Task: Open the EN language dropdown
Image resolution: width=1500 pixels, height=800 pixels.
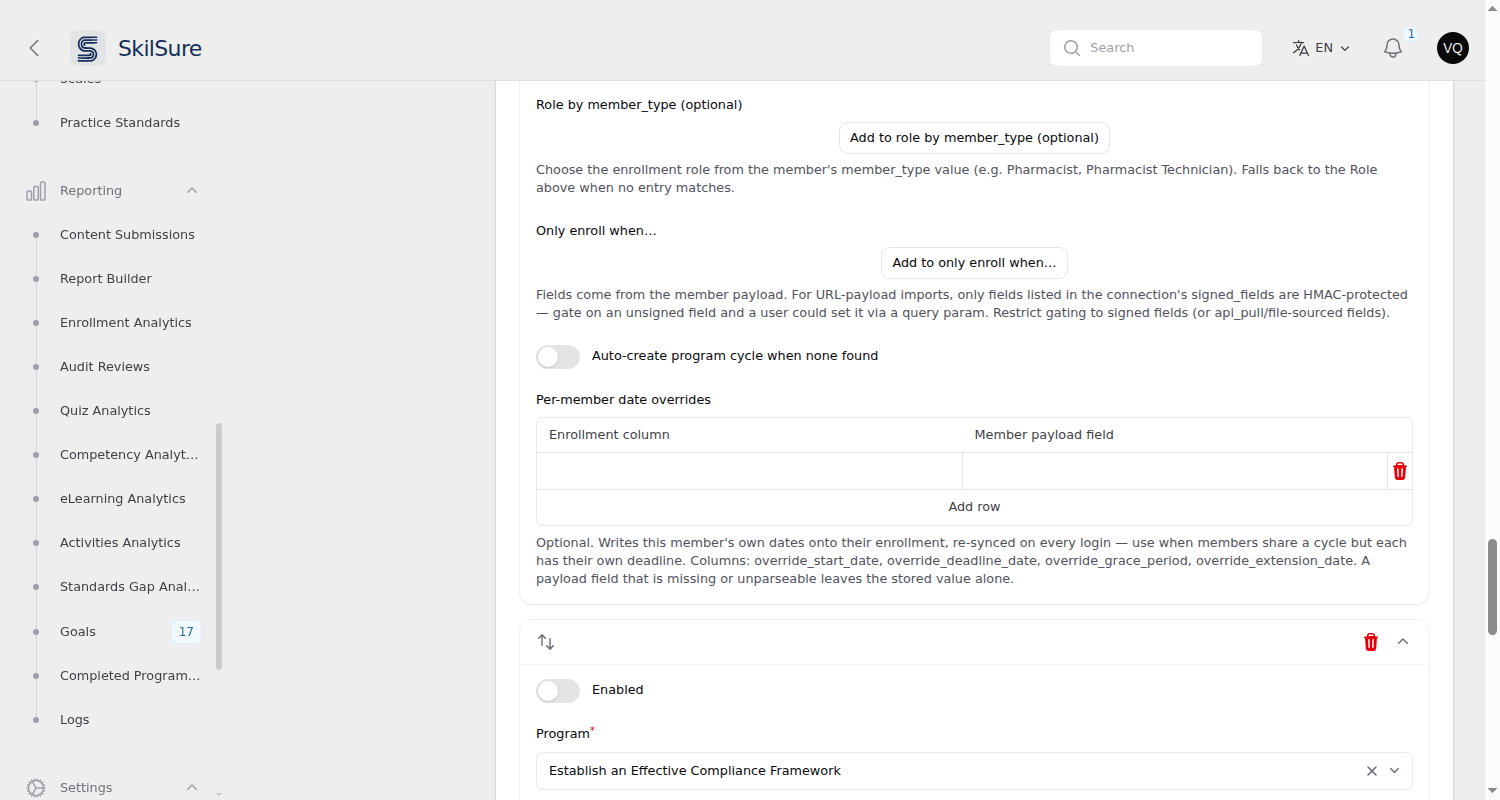Action: click(1321, 48)
